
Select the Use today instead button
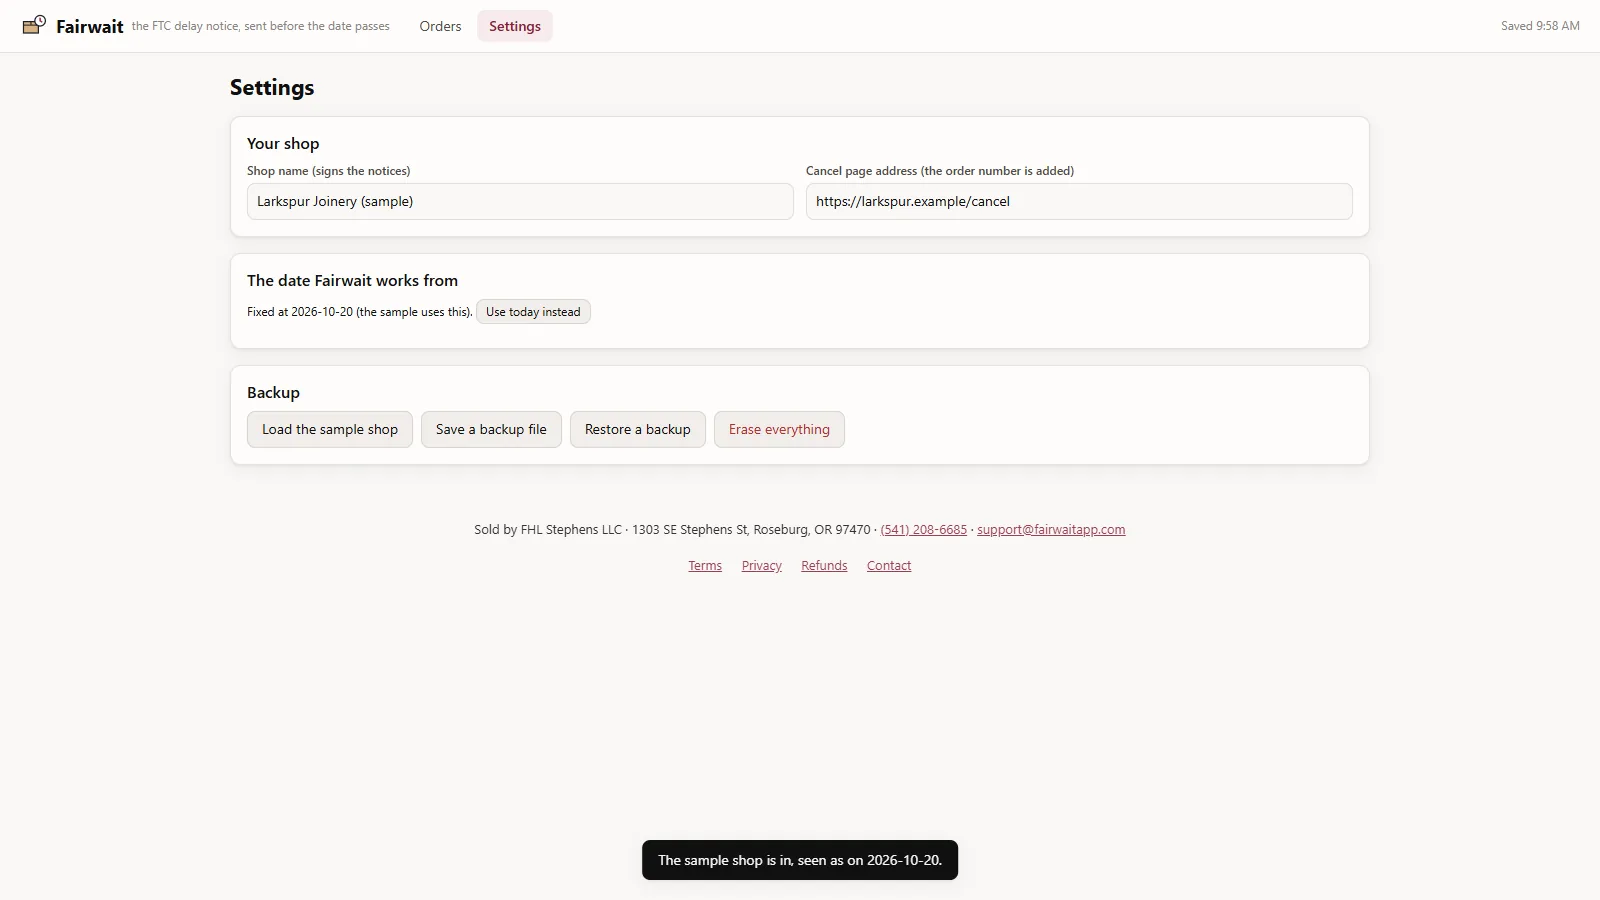(533, 312)
